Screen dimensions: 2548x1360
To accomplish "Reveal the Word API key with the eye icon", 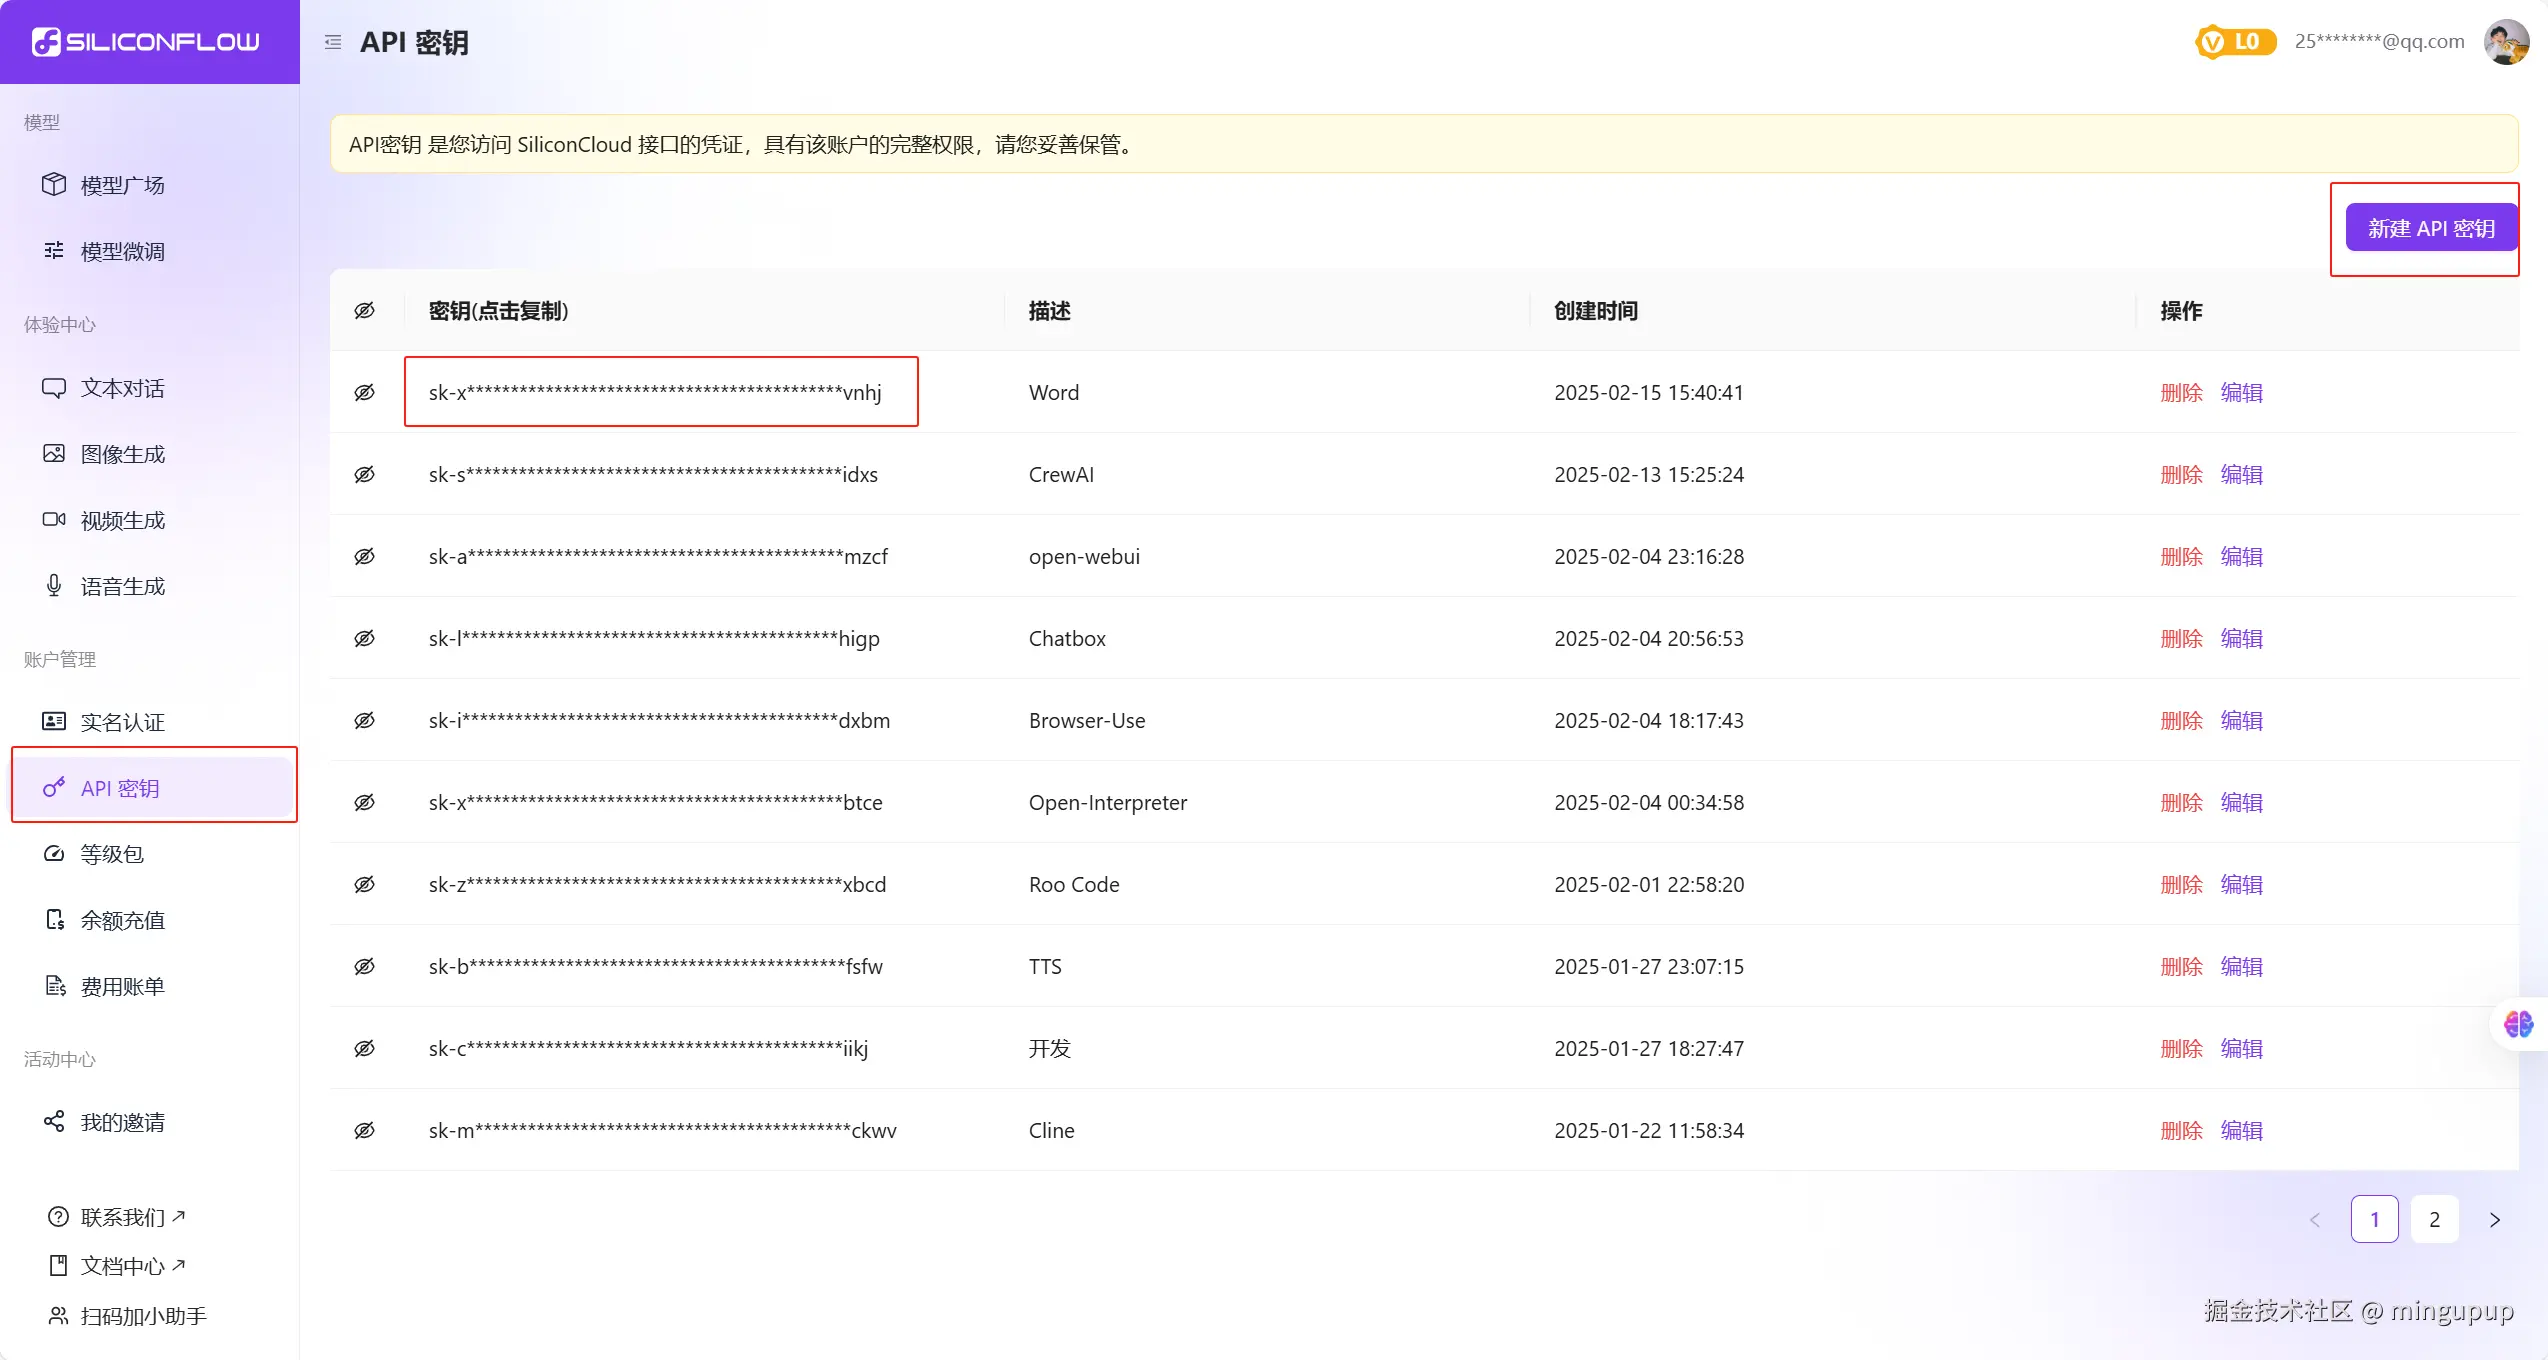I will coord(365,393).
